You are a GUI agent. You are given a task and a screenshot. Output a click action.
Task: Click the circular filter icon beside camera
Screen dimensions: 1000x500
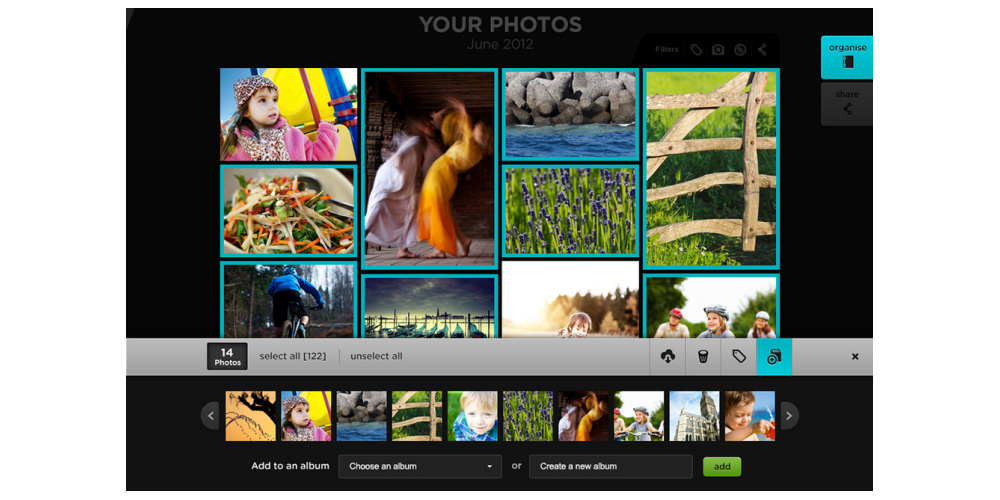tap(740, 50)
